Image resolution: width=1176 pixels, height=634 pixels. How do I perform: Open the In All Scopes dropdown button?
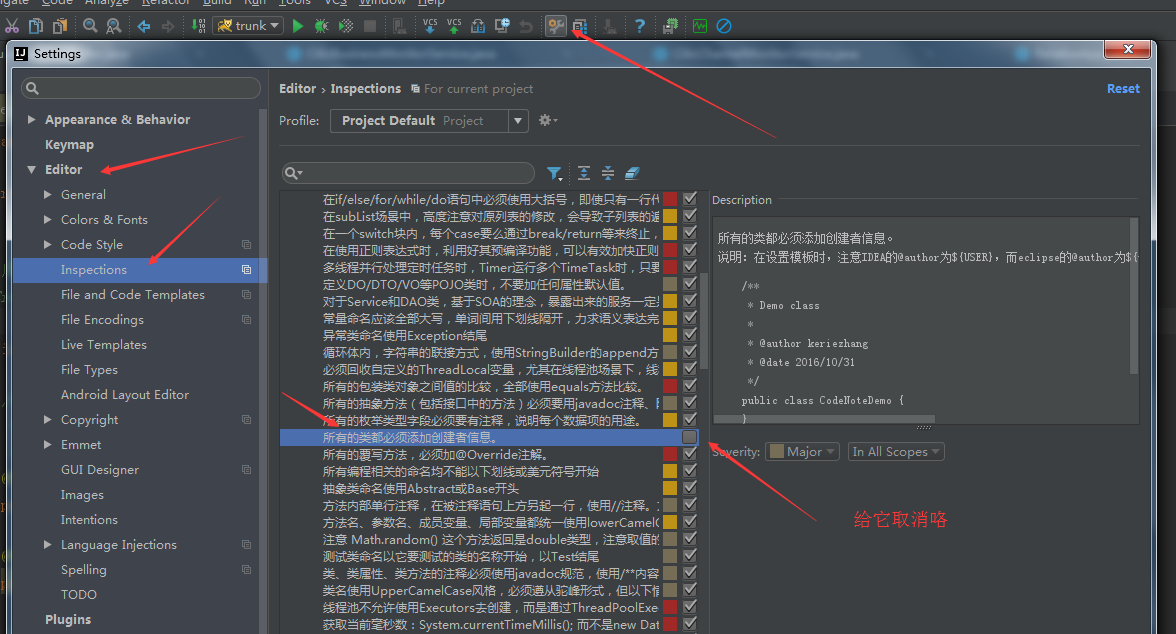(x=896, y=452)
